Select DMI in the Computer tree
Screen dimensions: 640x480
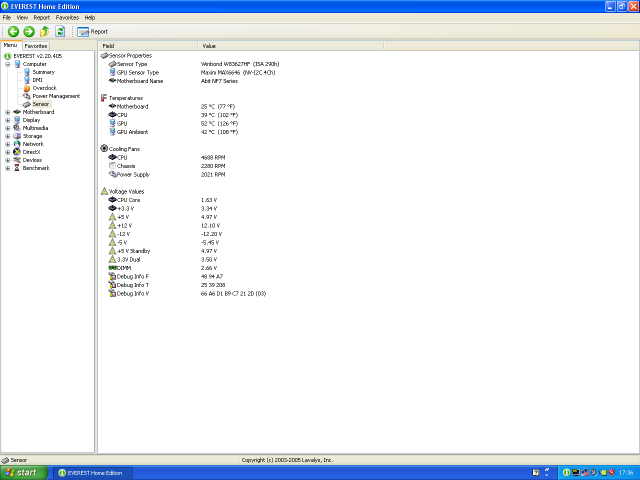coord(37,80)
